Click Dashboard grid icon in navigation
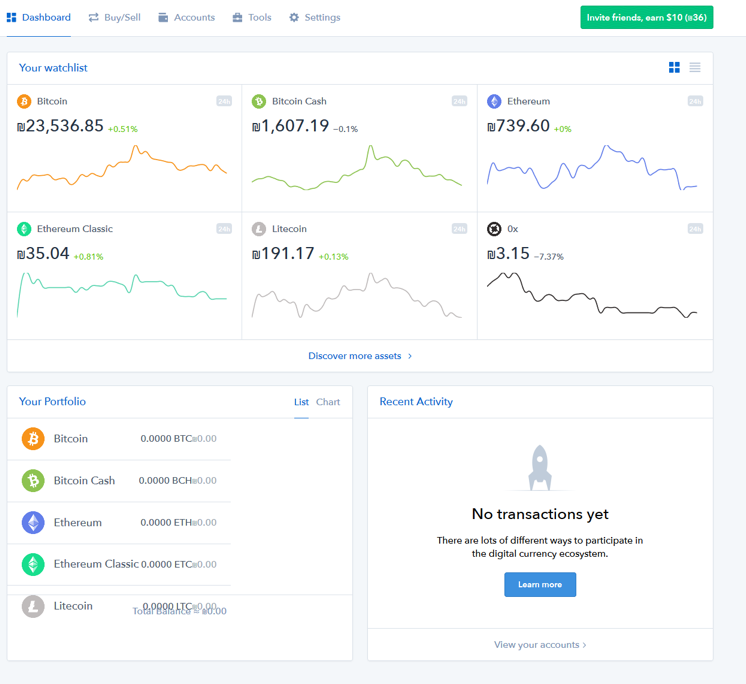Image resolution: width=746 pixels, height=684 pixels. coord(11,18)
